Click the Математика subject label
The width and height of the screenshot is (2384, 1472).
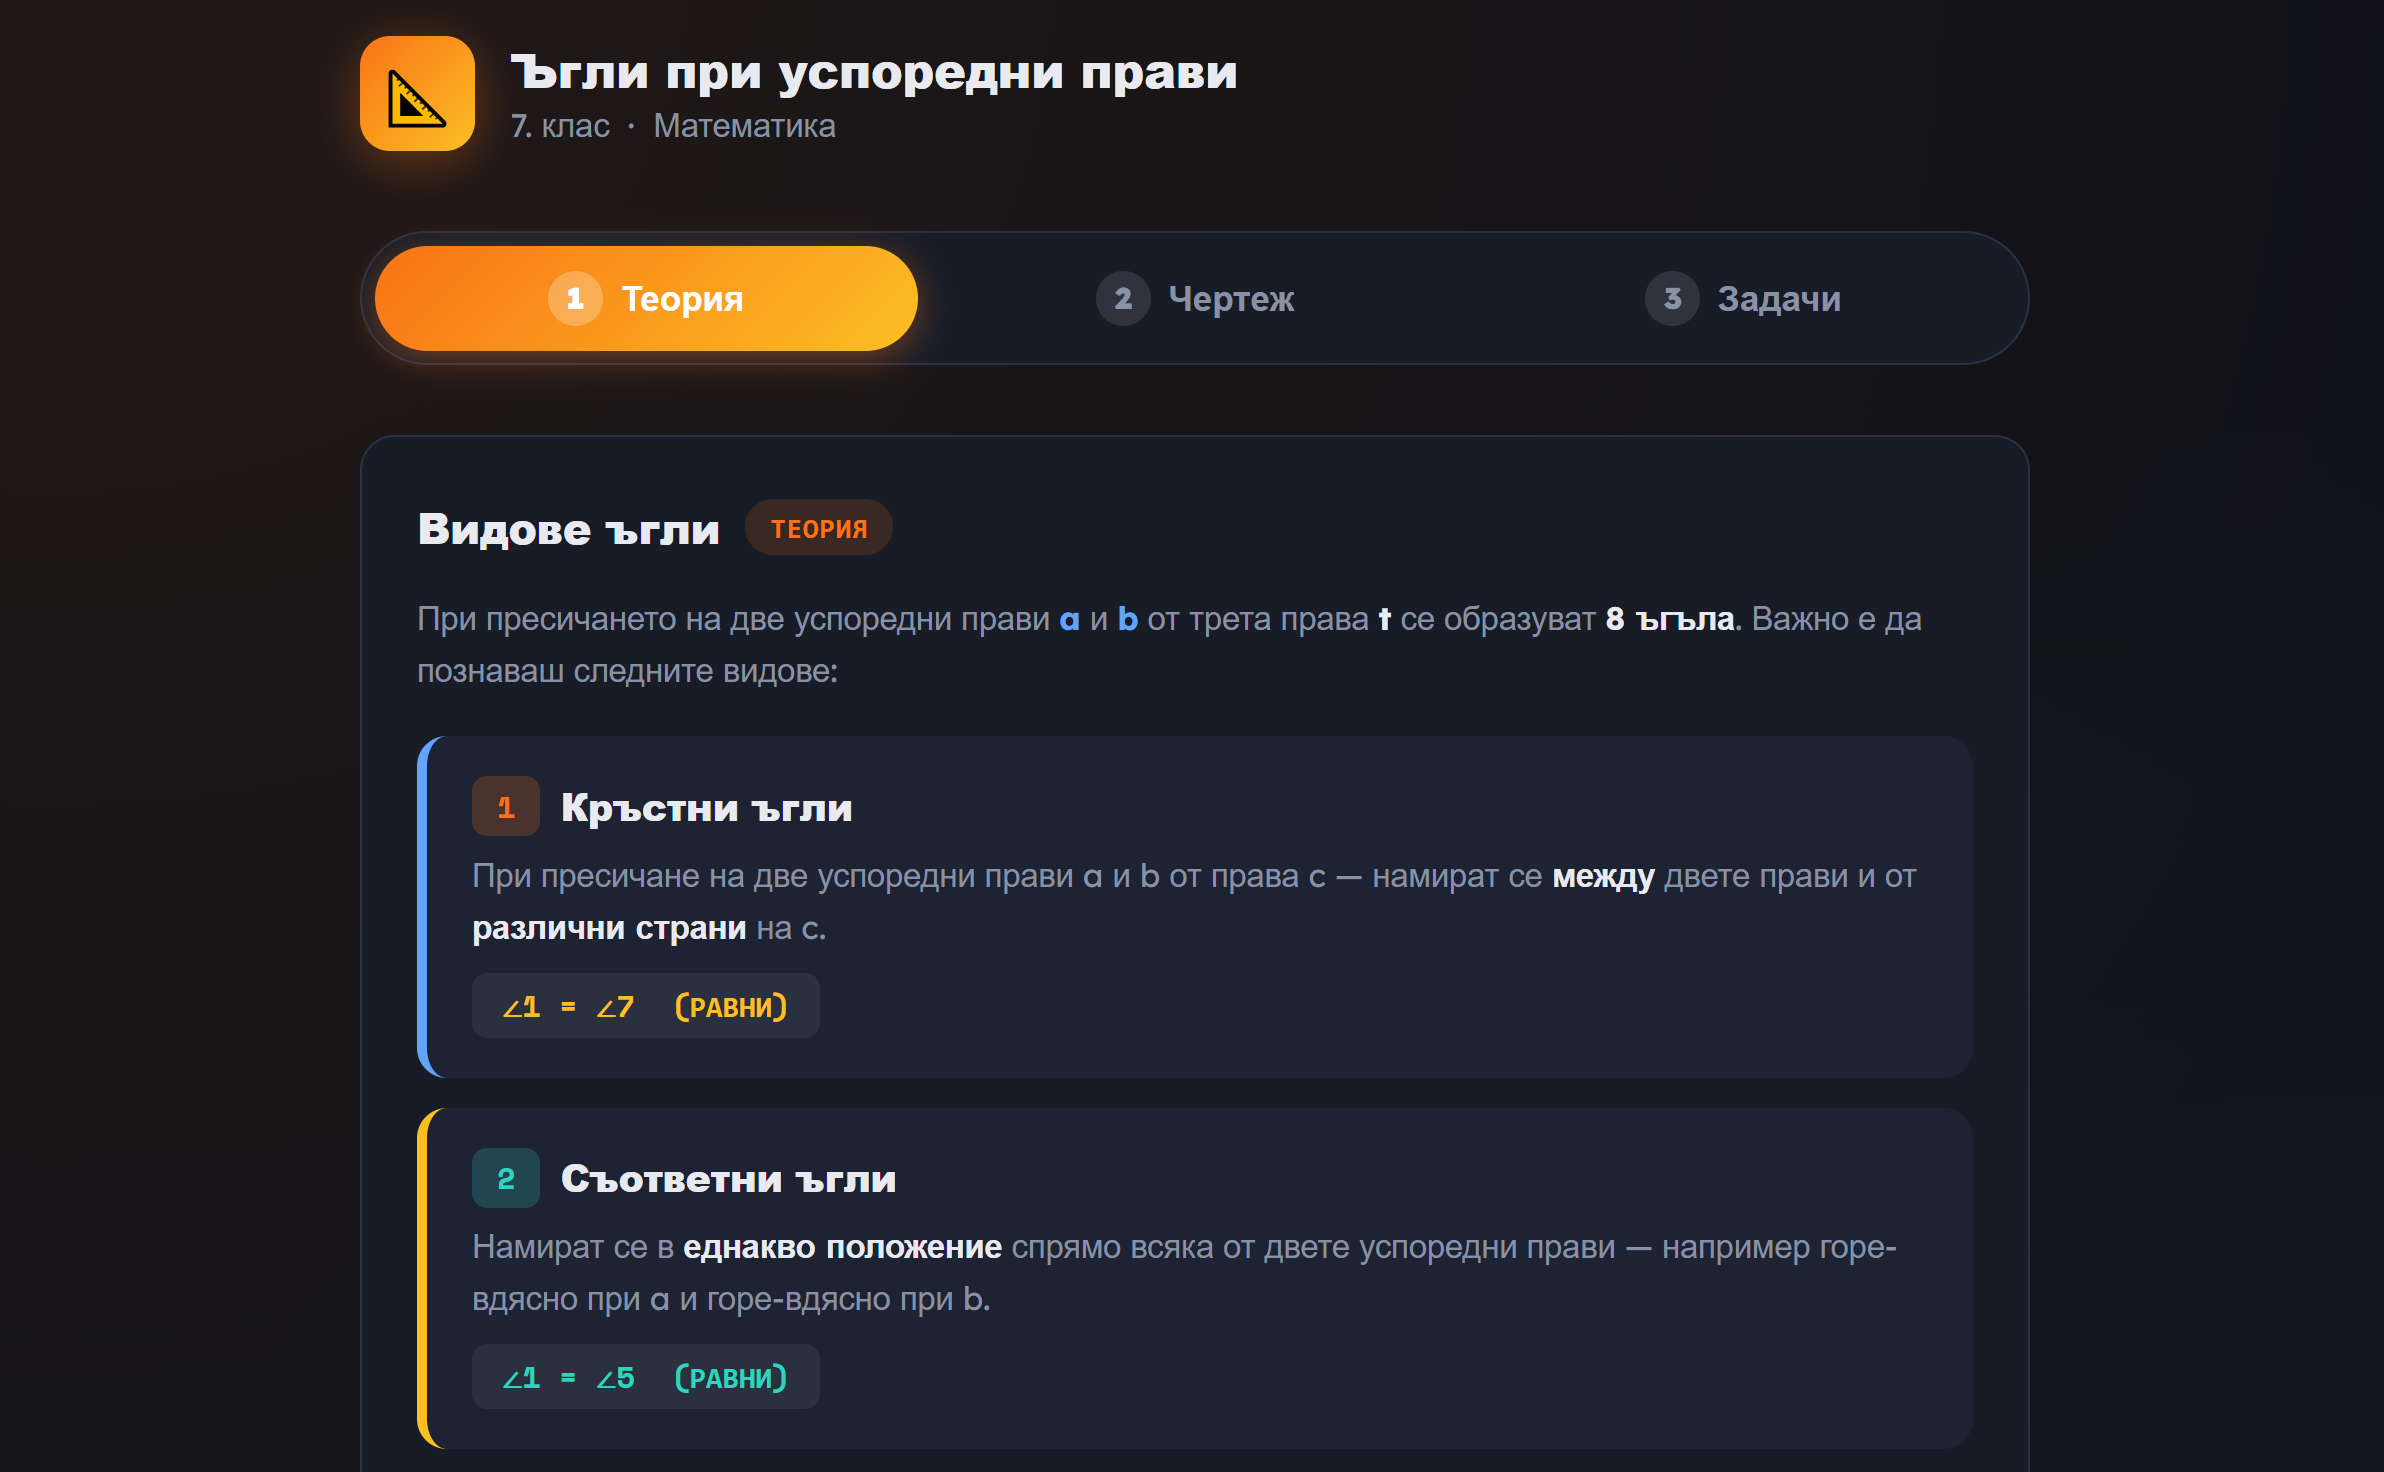point(744,126)
